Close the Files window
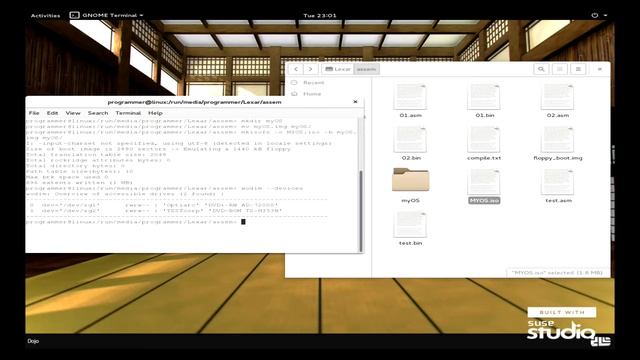This screenshot has height=360, width=640. pos(600,69)
